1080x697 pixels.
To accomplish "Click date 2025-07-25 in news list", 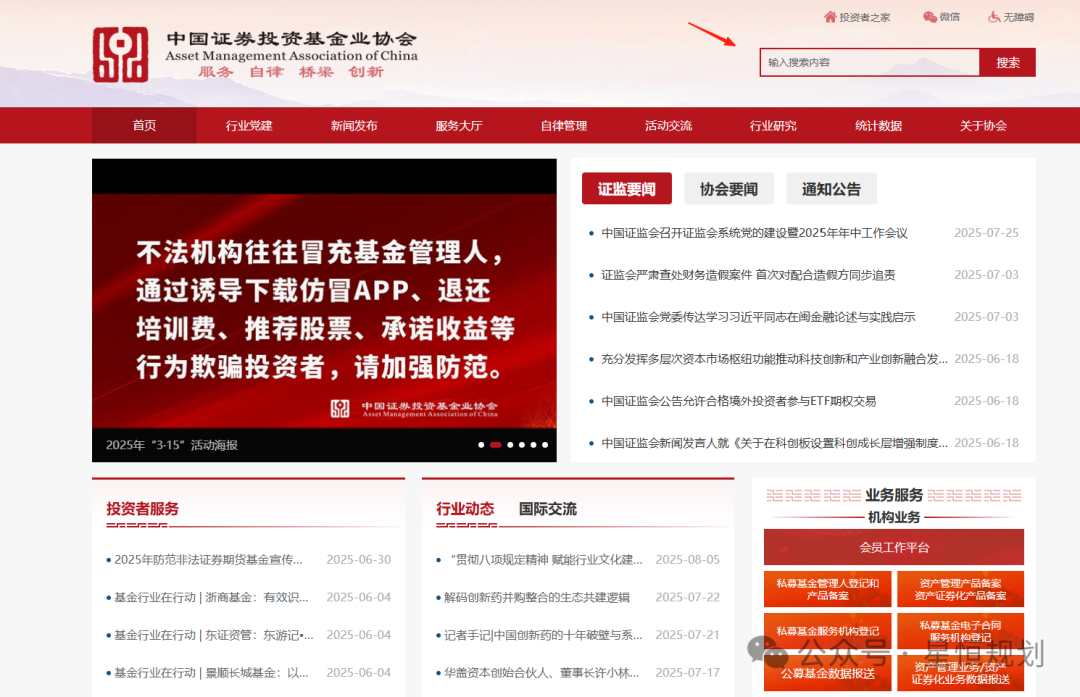I will click(x=986, y=233).
